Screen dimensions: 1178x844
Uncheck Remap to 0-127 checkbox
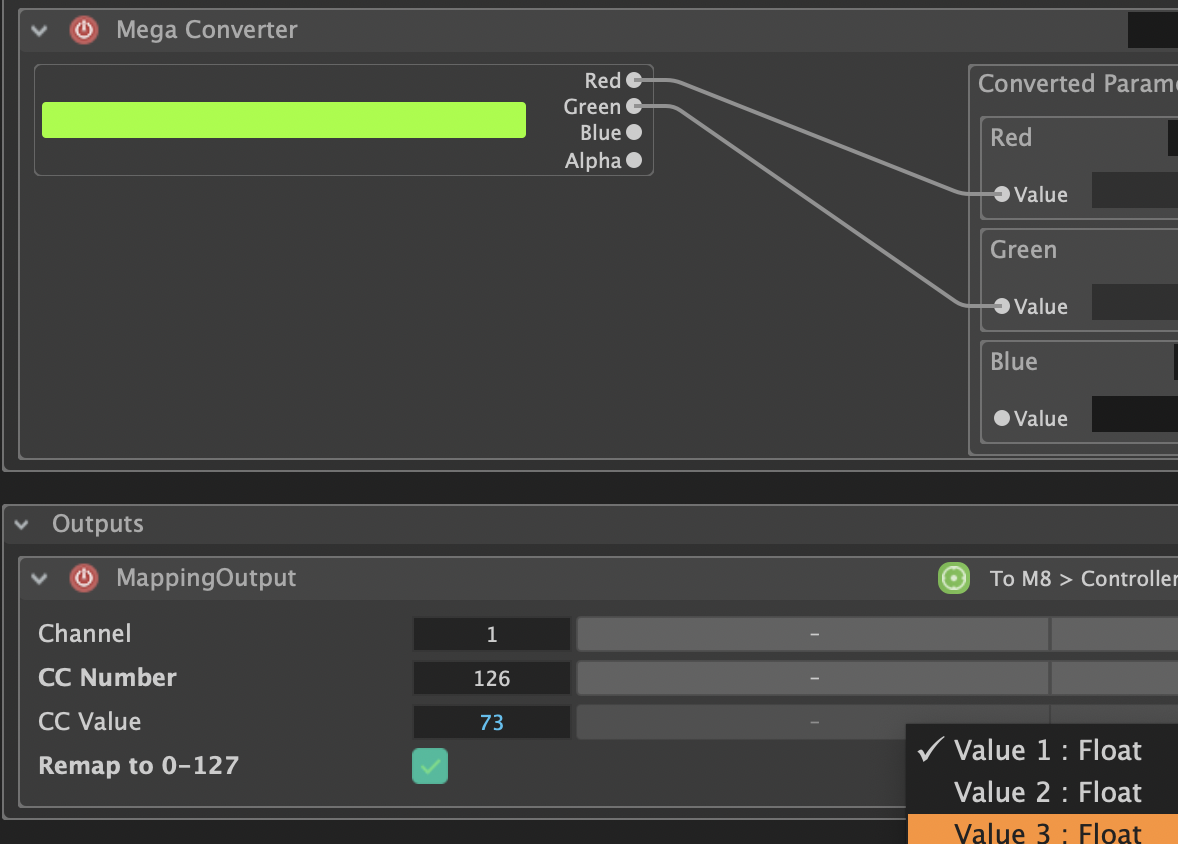click(430, 766)
